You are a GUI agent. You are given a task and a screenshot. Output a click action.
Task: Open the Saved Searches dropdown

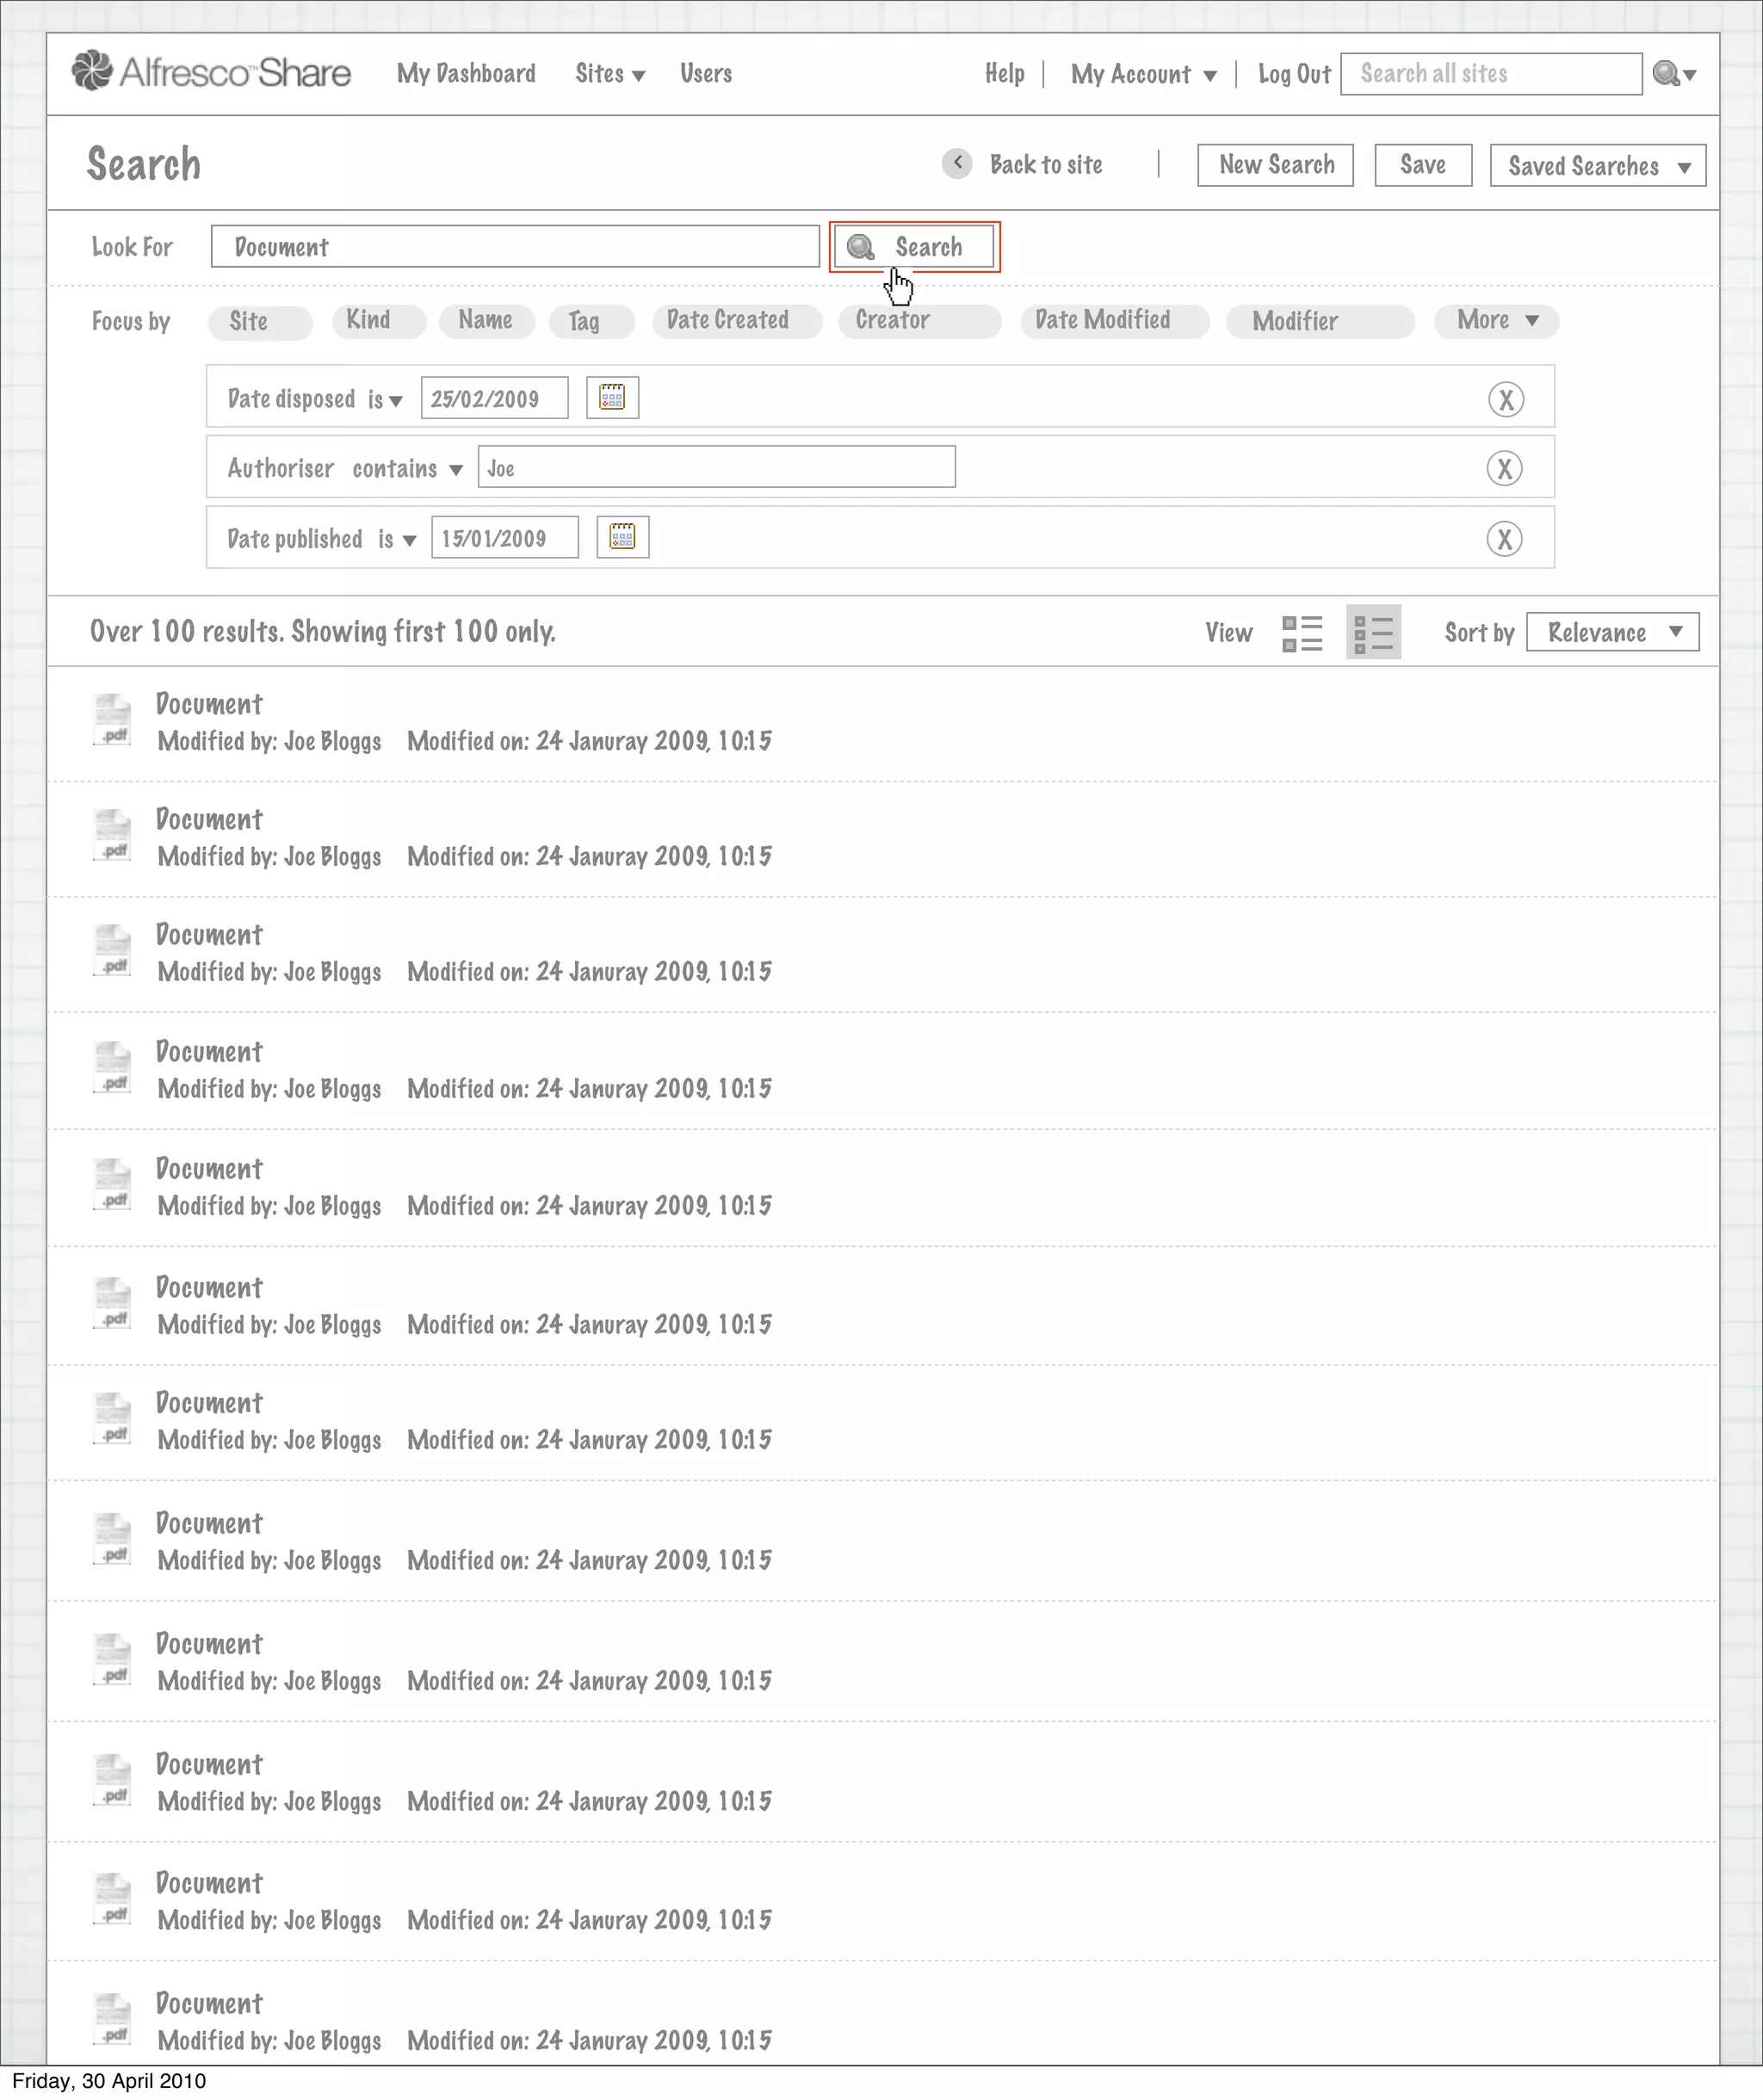pyautogui.click(x=1597, y=166)
